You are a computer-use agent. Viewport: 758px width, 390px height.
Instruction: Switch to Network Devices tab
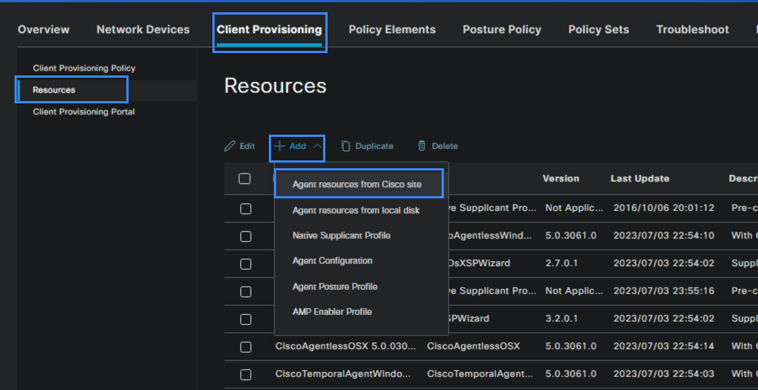coord(143,29)
